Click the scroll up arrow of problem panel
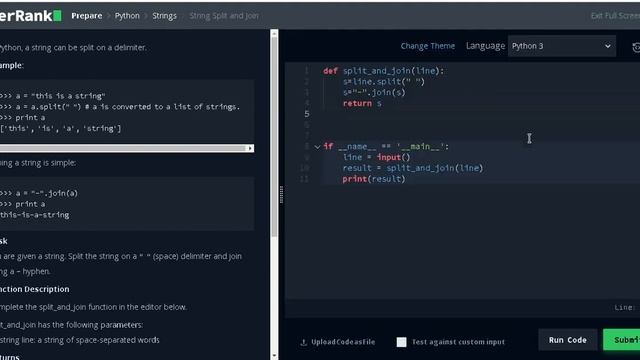640x360 pixels. pyautogui.click(x=274, y=33)
